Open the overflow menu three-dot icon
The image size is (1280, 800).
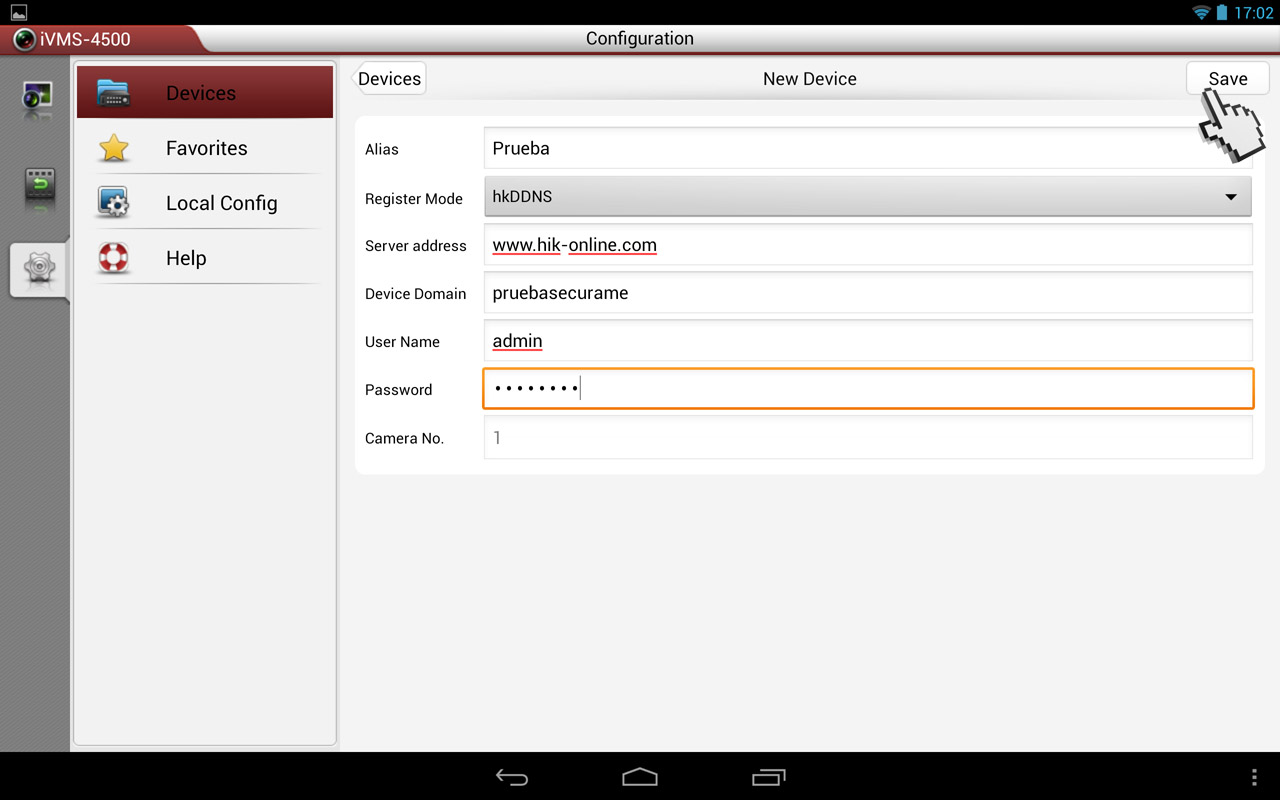point(1254,777)
